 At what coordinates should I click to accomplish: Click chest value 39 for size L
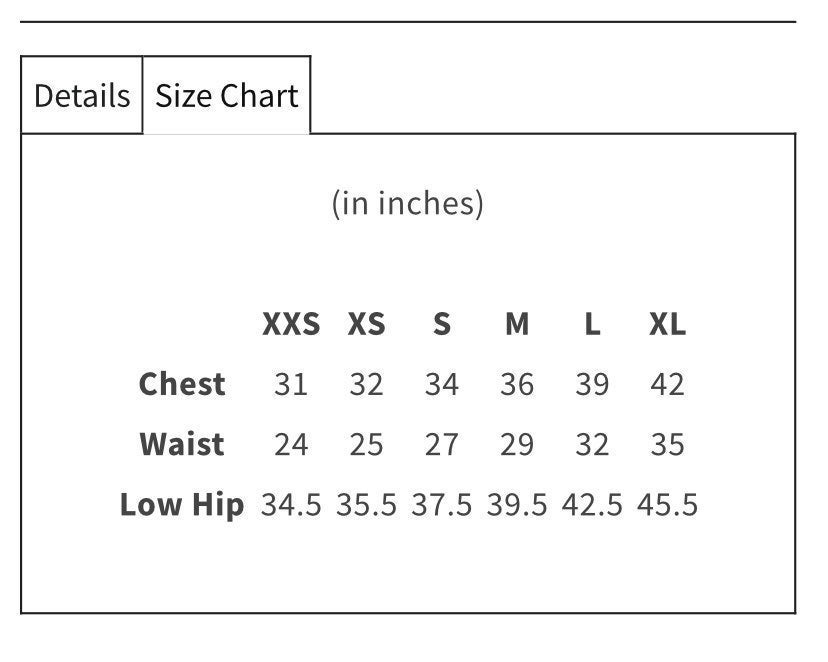point(592,384)
